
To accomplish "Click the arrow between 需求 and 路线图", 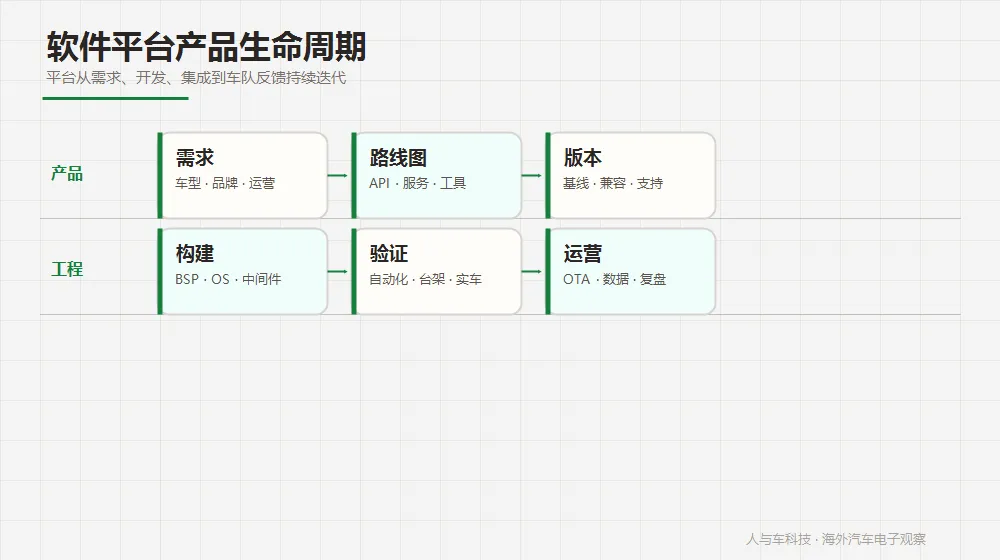I will tap(338, 175).
